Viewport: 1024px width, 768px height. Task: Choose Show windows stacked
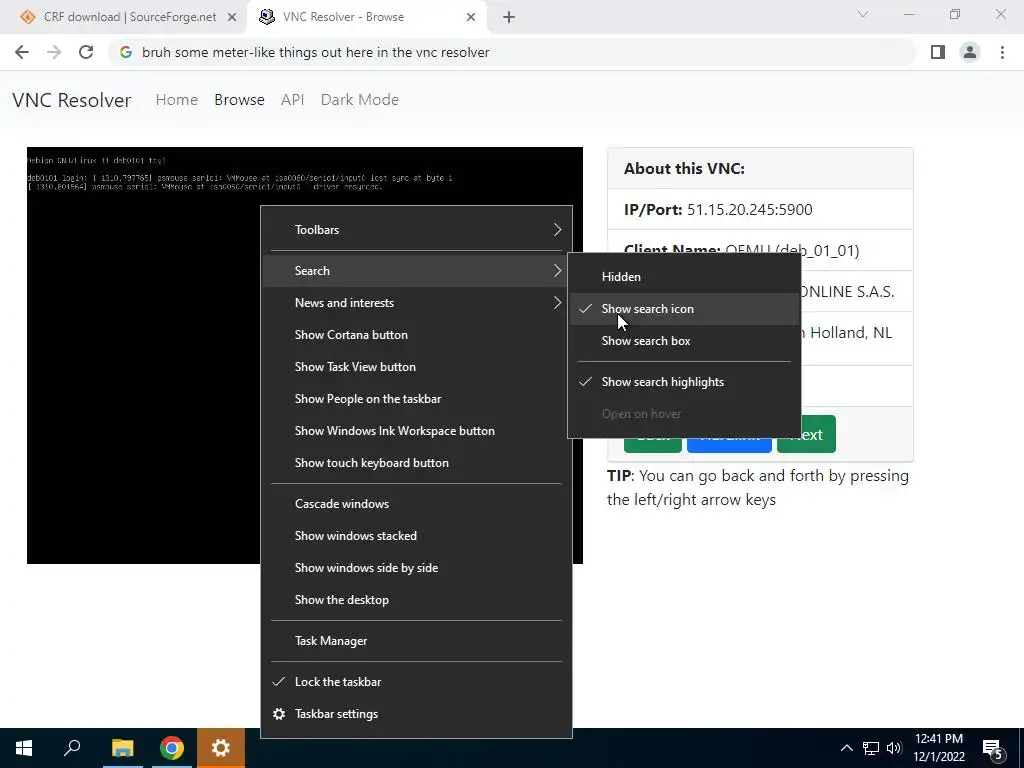(416, 536)
